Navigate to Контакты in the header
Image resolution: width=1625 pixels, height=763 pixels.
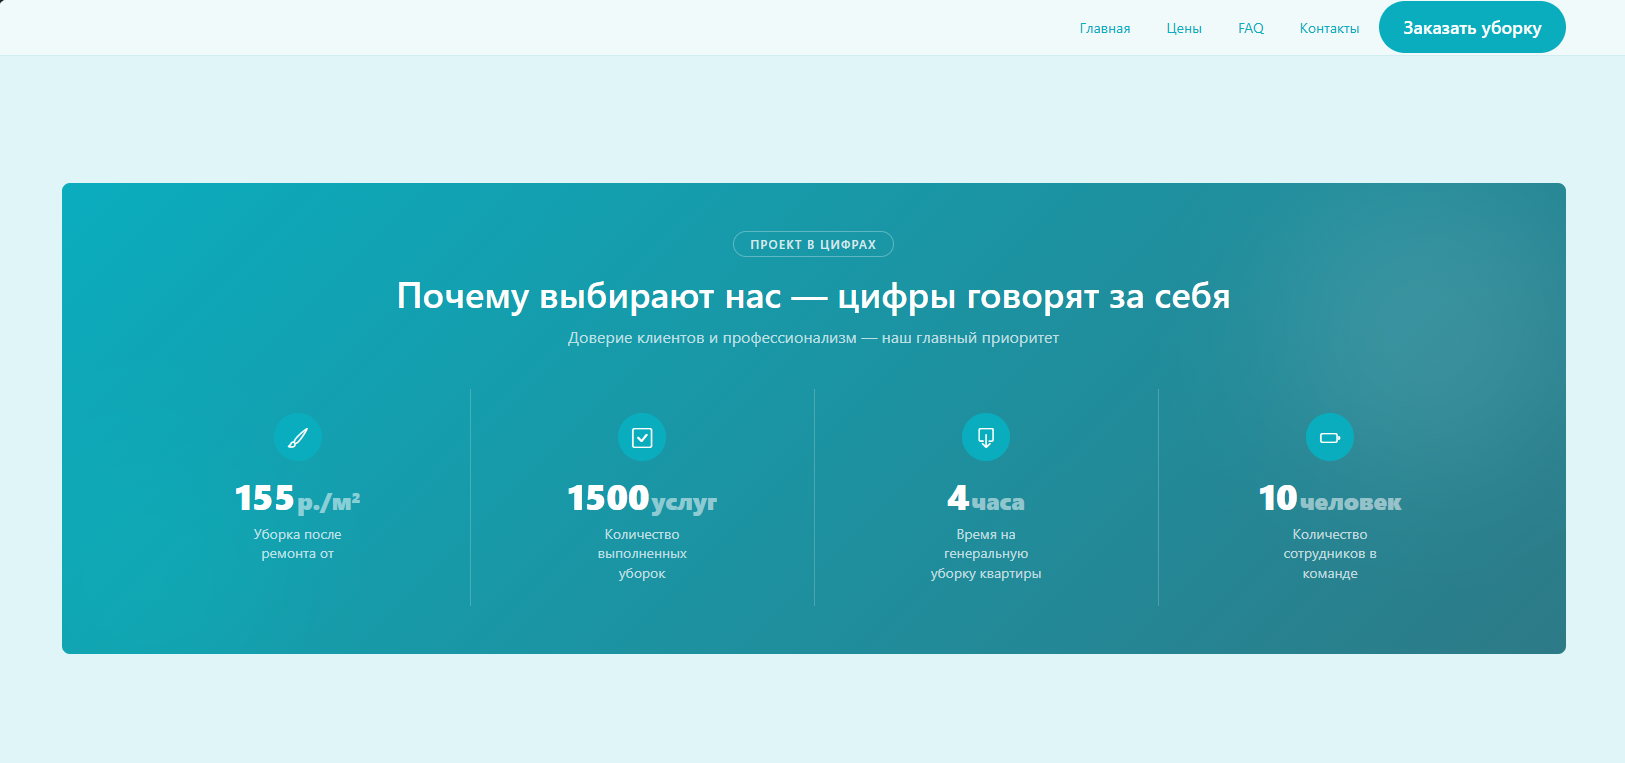[1329, 28]
